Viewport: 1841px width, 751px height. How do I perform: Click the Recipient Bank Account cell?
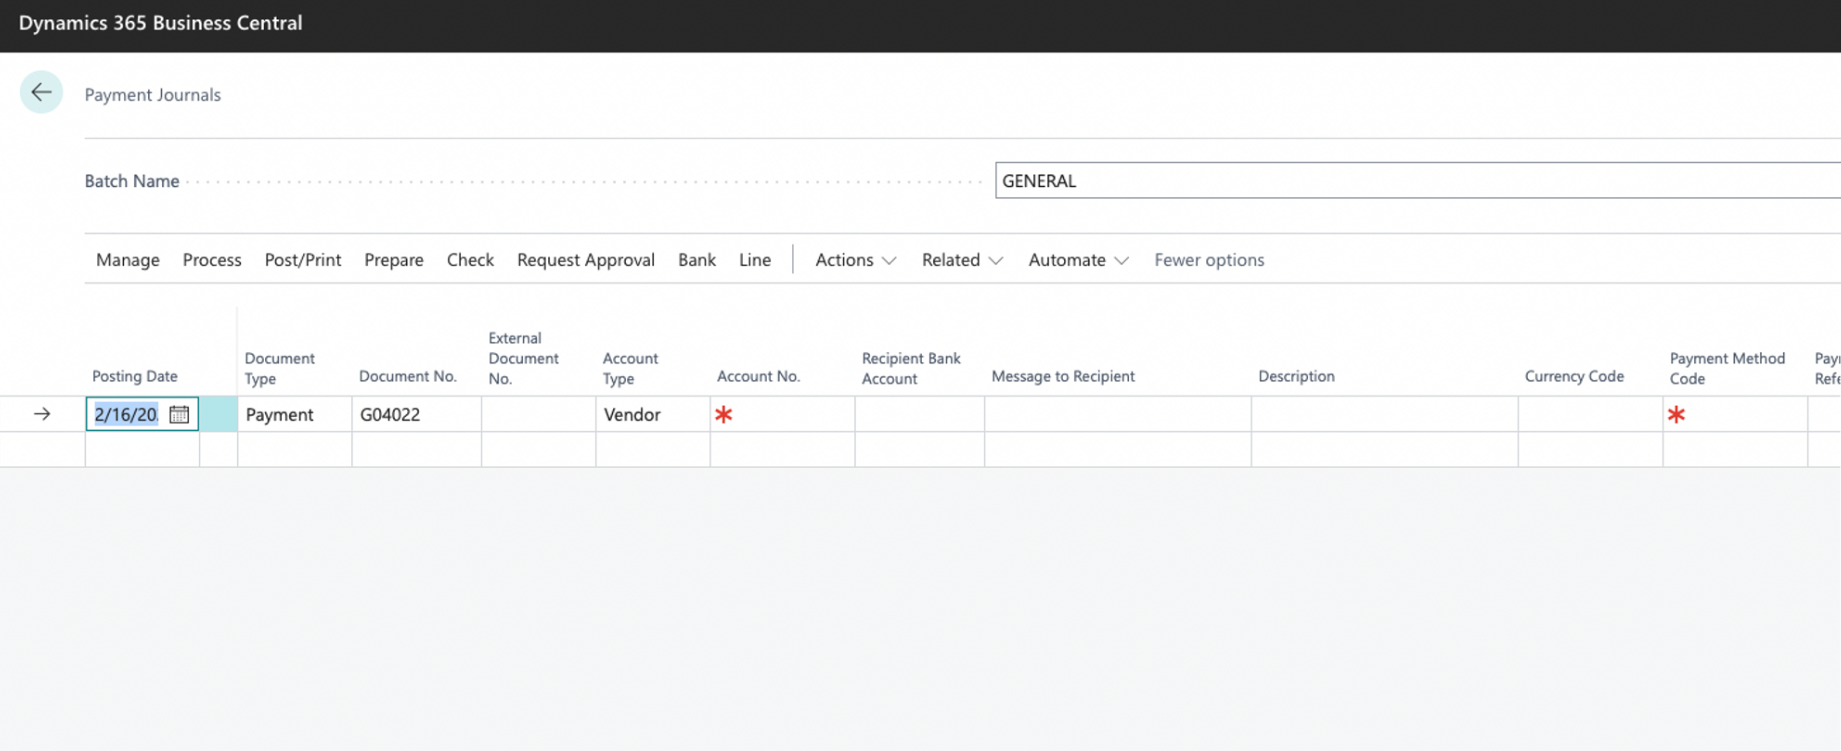(x=920, y=414)
